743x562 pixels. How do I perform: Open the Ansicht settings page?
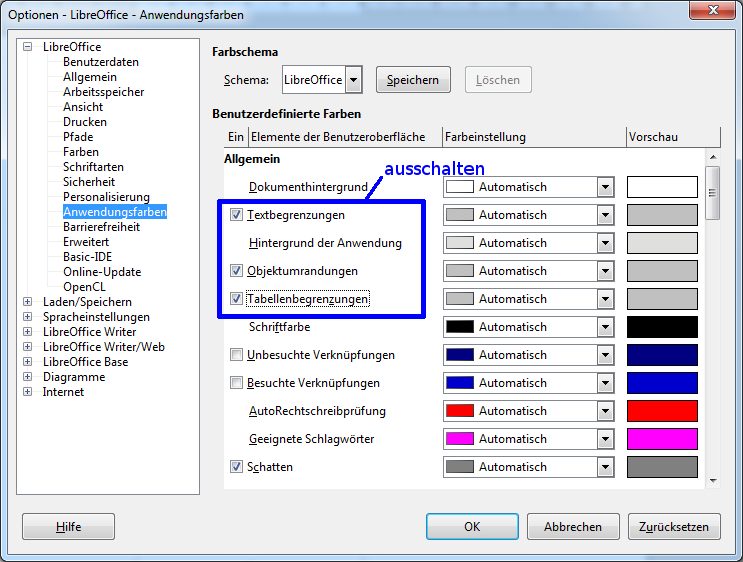click(x=83, y=107)
